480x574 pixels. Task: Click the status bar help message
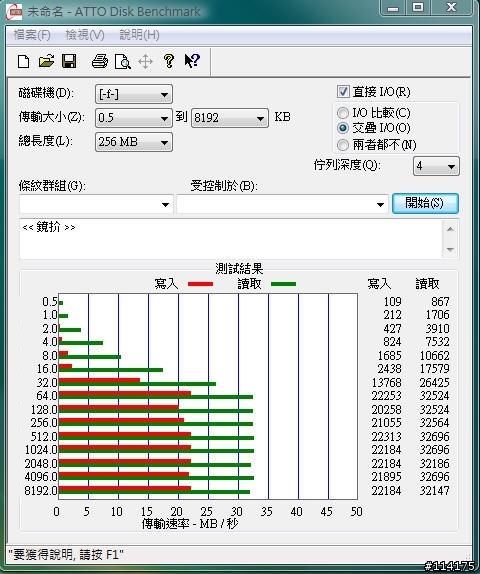tap(66, 555)
